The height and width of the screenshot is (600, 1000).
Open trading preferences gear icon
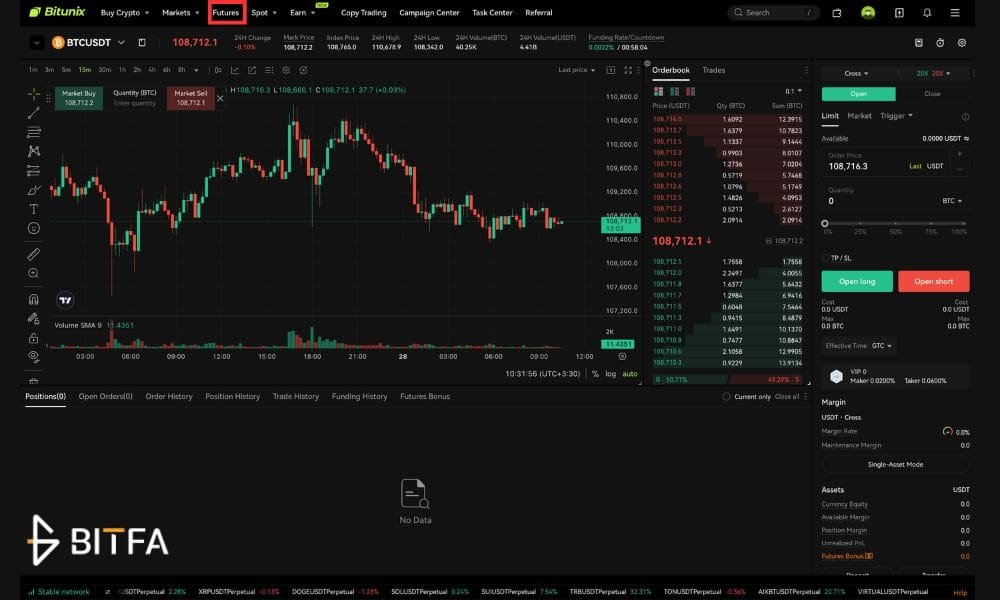962,43
